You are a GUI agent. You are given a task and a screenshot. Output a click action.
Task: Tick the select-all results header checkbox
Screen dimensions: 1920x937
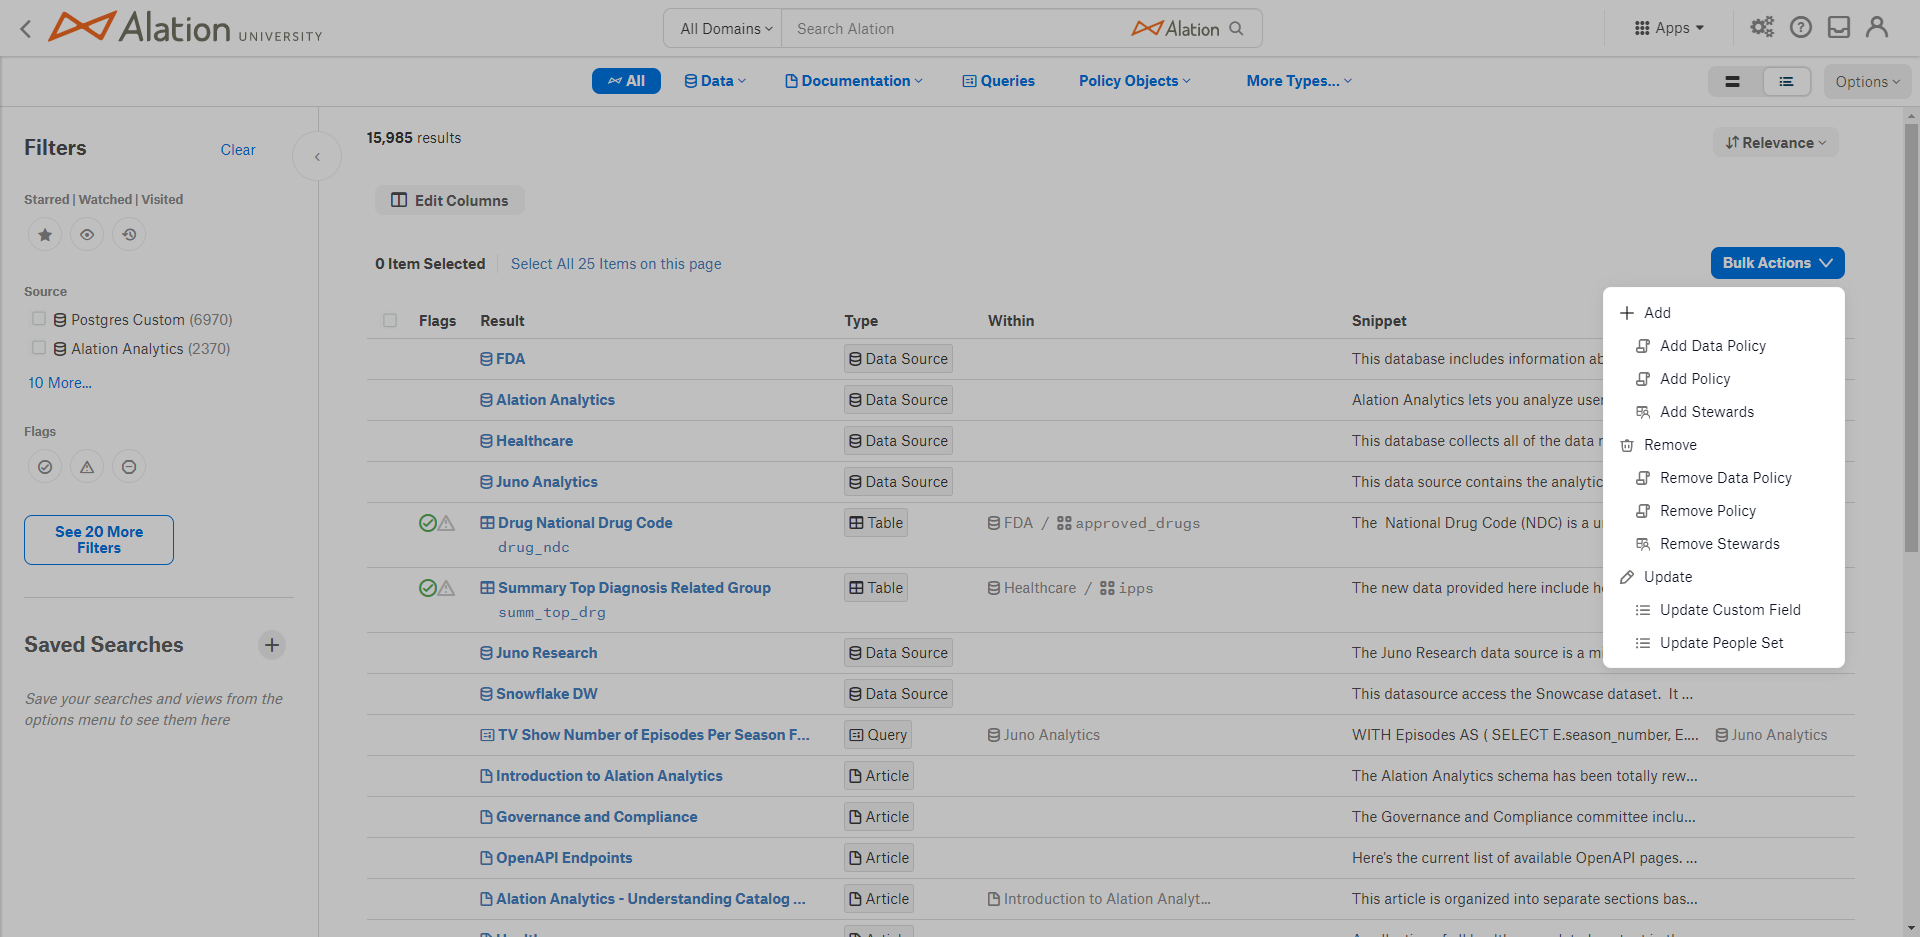[390, 321]
